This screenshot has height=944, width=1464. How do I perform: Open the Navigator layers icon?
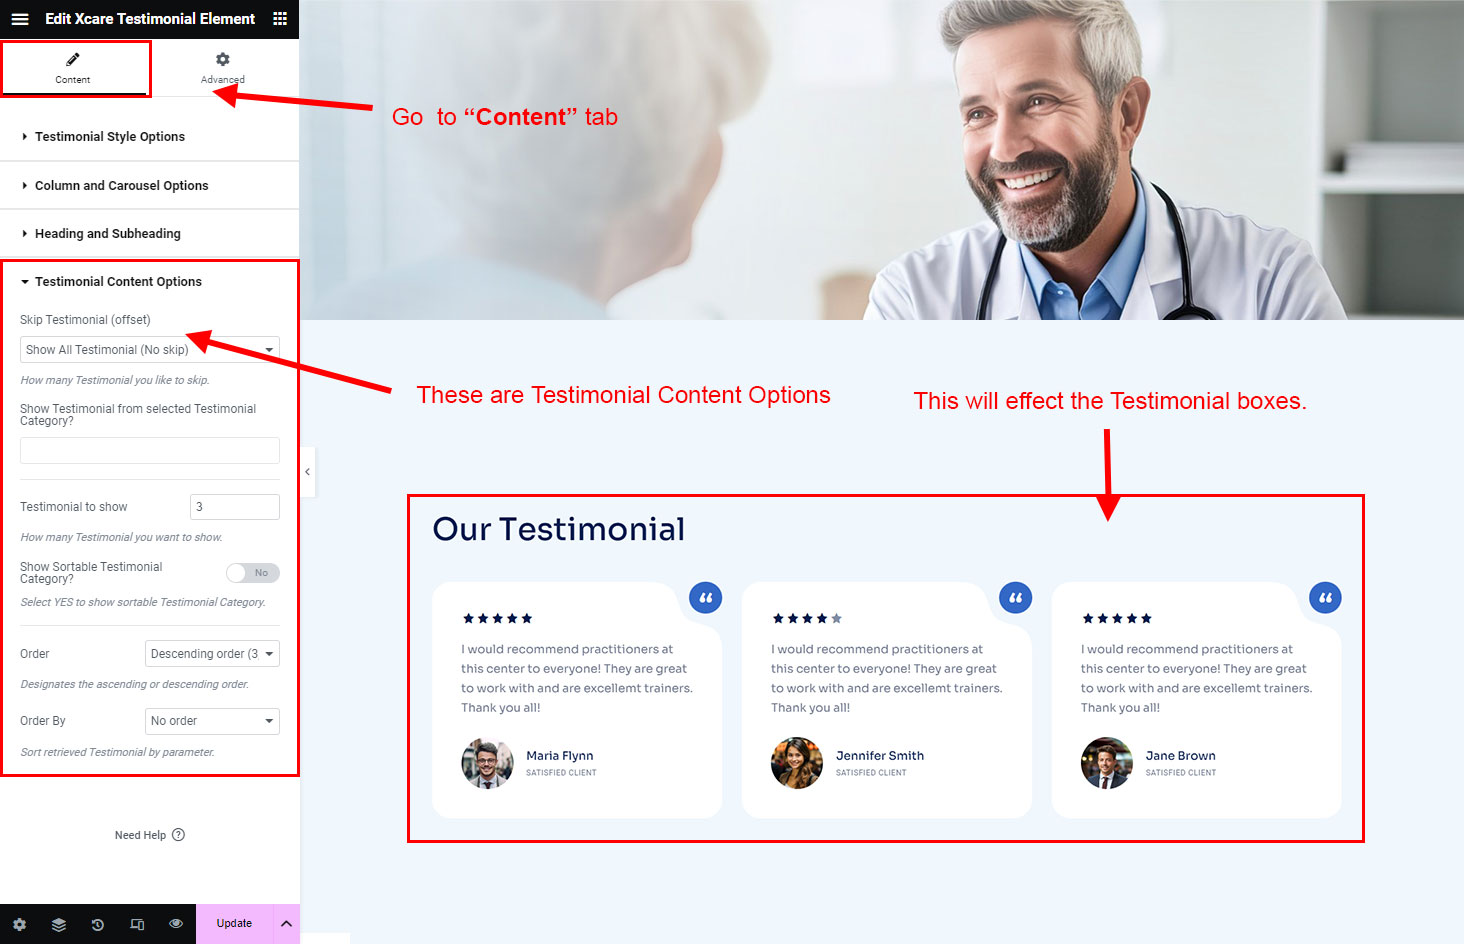pos(59,924)
